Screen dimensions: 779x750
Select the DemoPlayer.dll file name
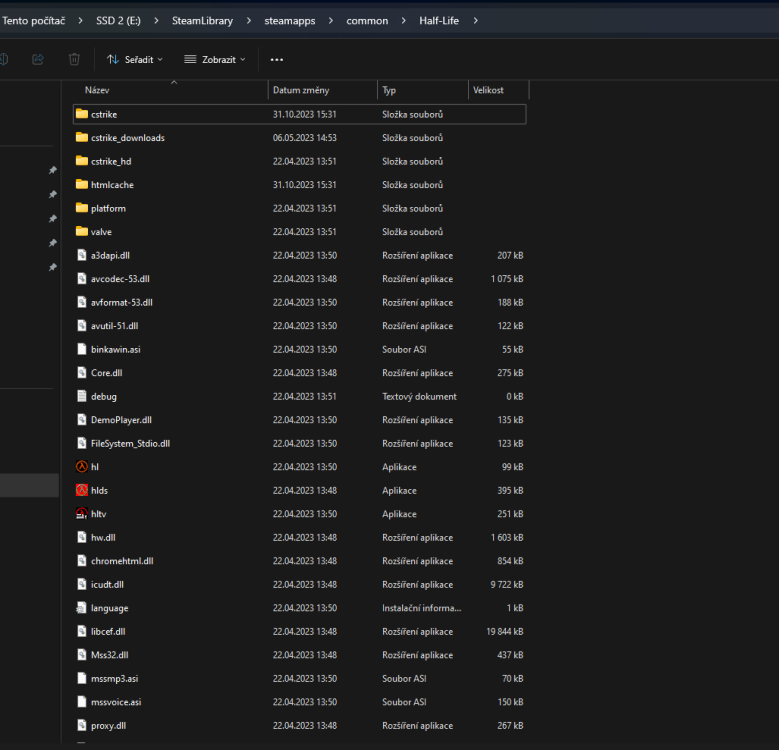click(121, 420)
